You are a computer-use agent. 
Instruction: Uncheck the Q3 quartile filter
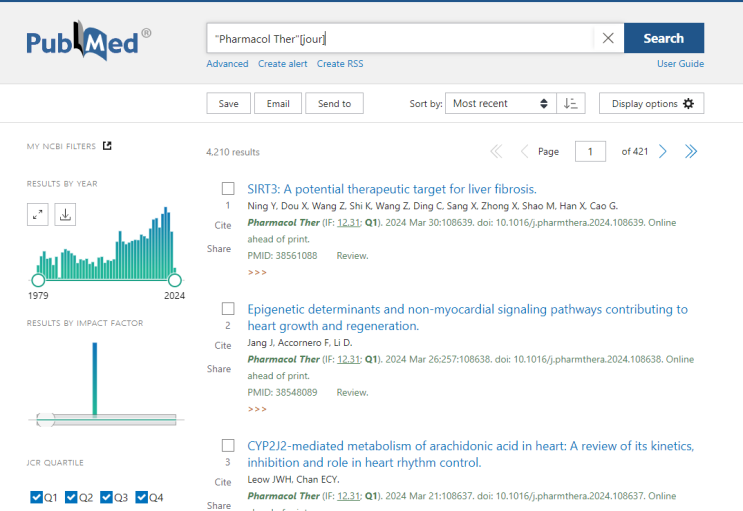coord(106,497)
